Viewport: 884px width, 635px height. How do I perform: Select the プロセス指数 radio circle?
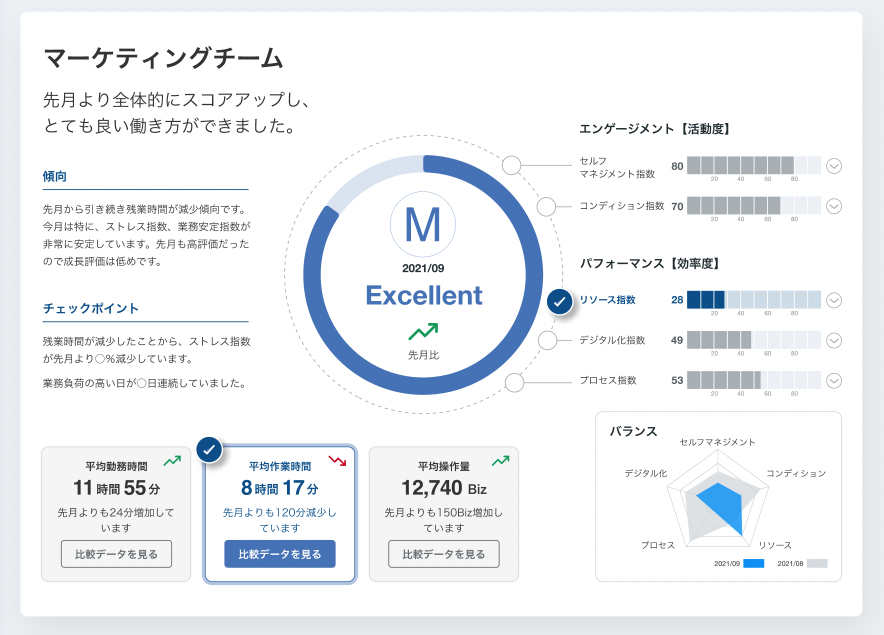(514, 381)
